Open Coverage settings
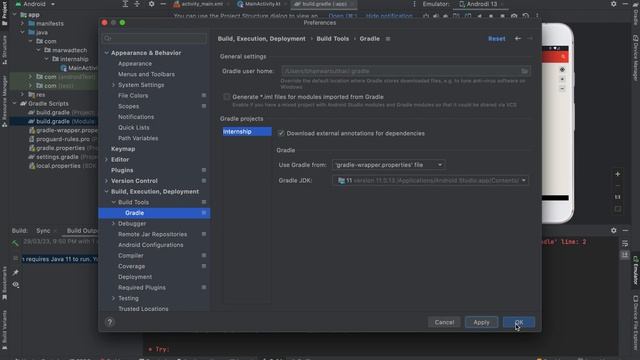Viewport: 640px width, 360px height. pos(131,266)
